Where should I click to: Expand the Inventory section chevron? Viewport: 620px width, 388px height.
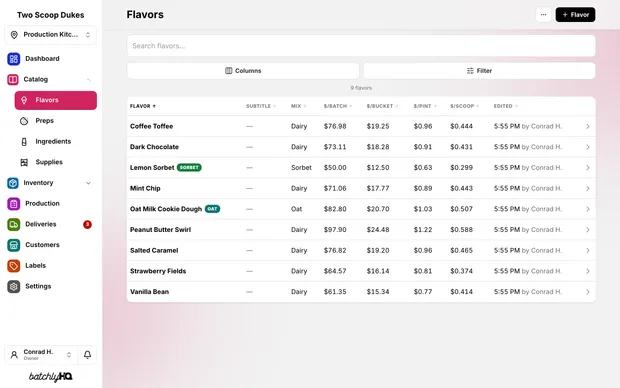[89, 183]
